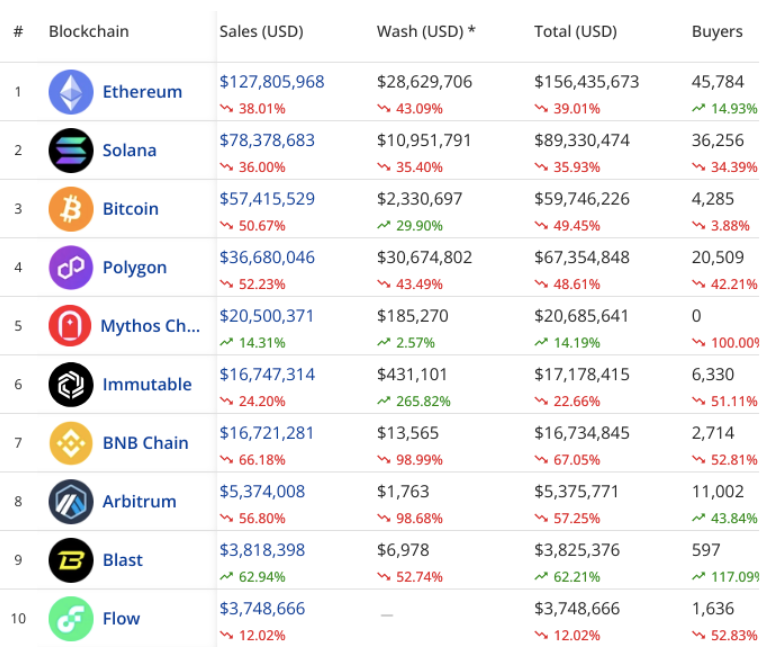The width and height of the screenshot is (784, 658).
Task: Click the Polygon logo icon
Action: [71, 268]
